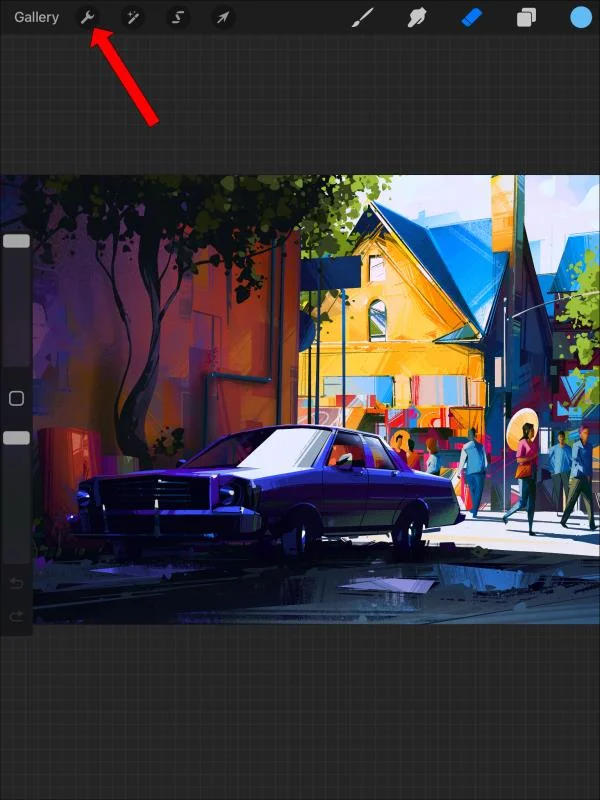This screenshot has height=800, width=600.
Task: Adjust the brush size slider handle
Action: [16, 241]
